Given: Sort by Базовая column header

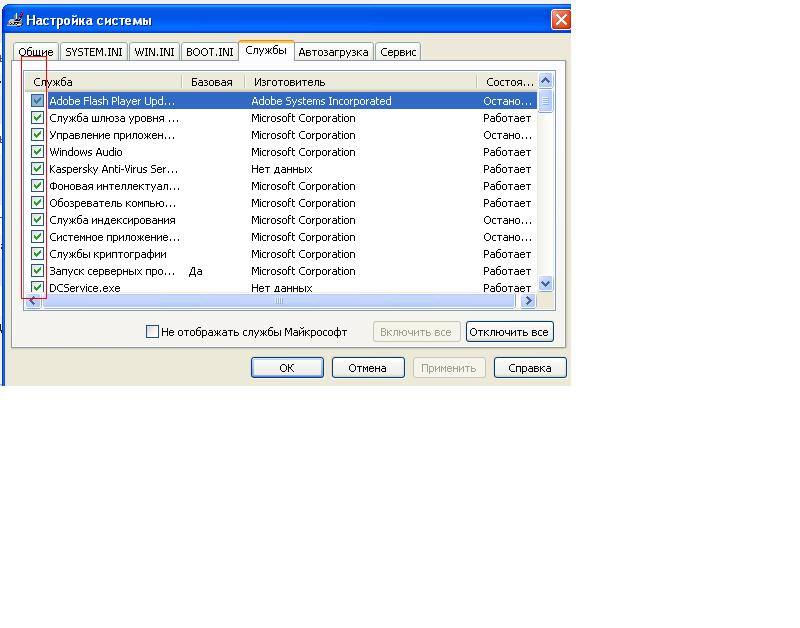Looking at the screenshot, I should click(212, 82).
